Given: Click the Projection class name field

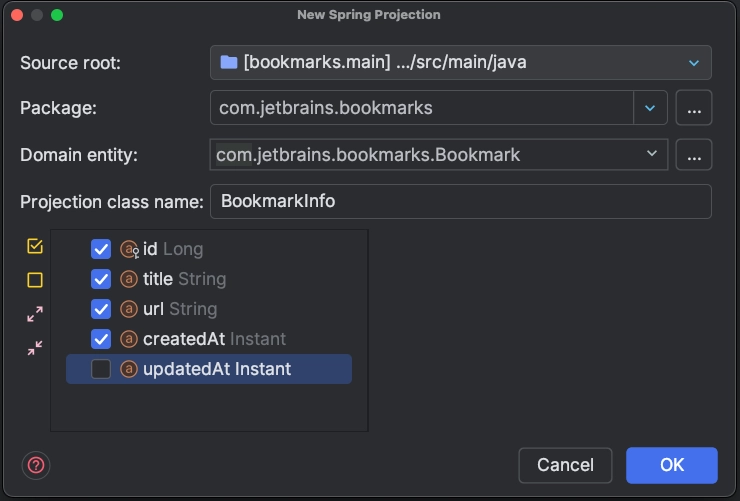Looking at the screenshot, I should 461,201.
